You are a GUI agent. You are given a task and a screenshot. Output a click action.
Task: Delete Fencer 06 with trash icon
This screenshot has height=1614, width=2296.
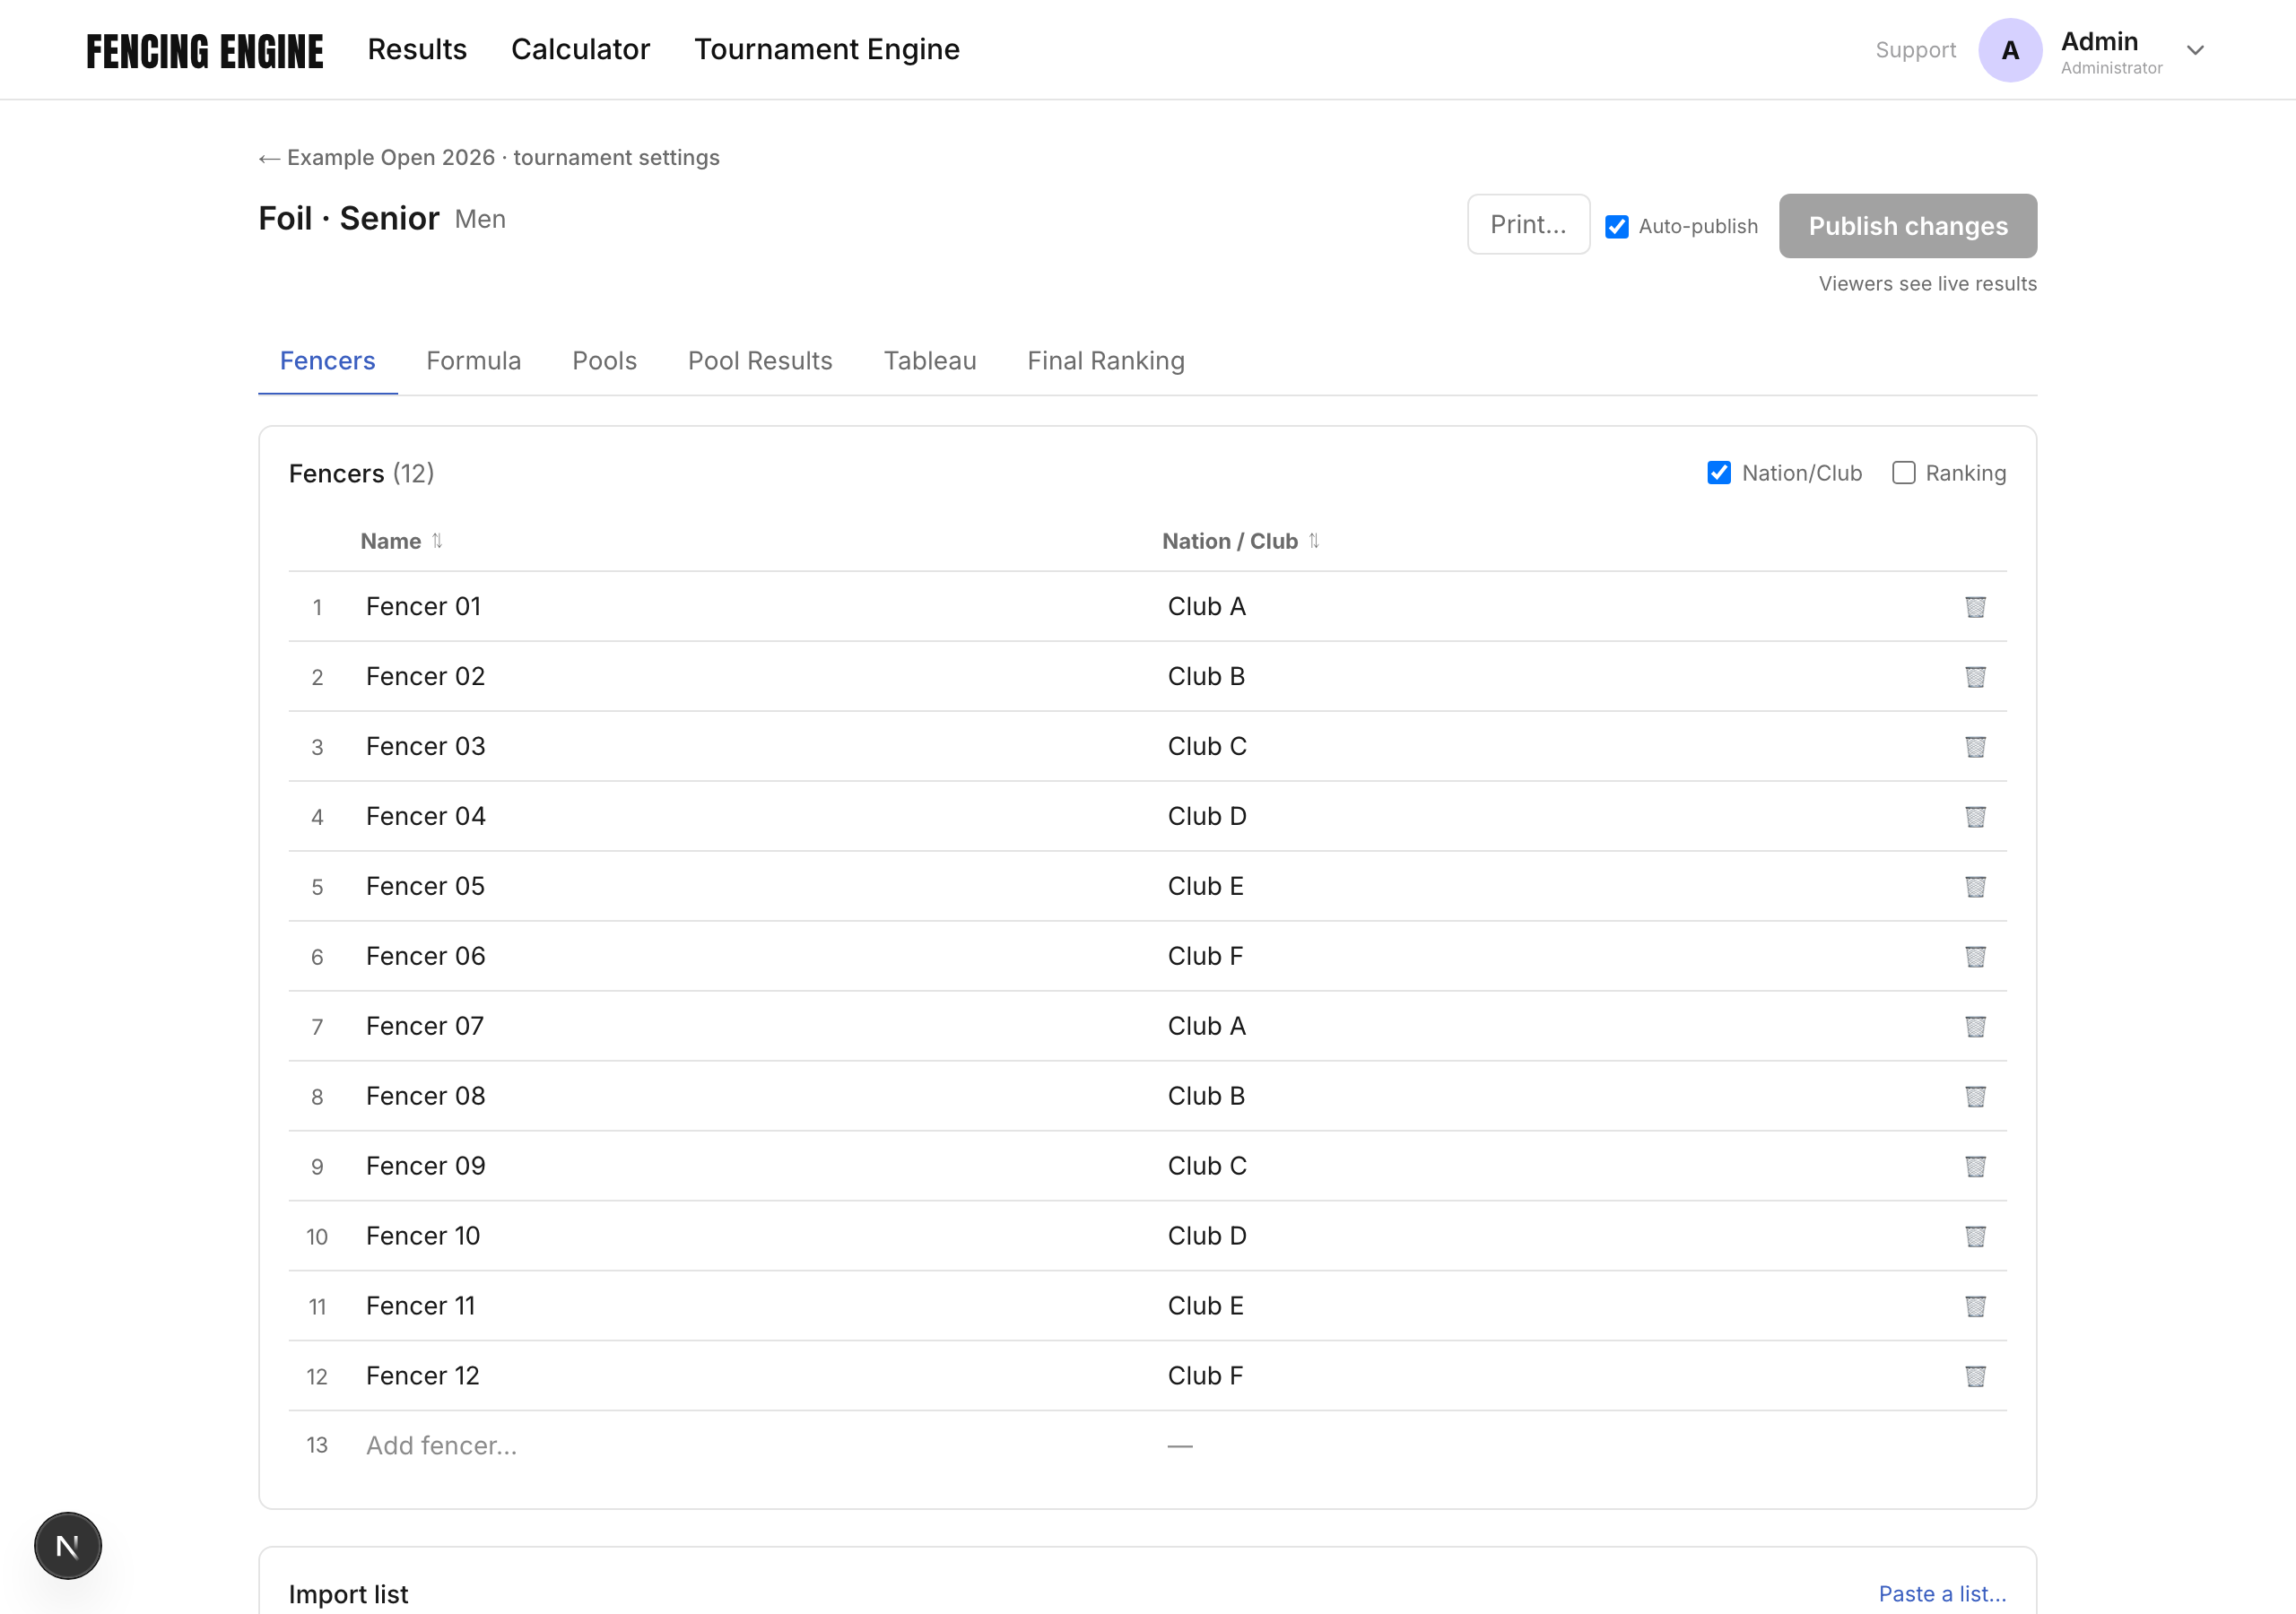(1975, 957)
